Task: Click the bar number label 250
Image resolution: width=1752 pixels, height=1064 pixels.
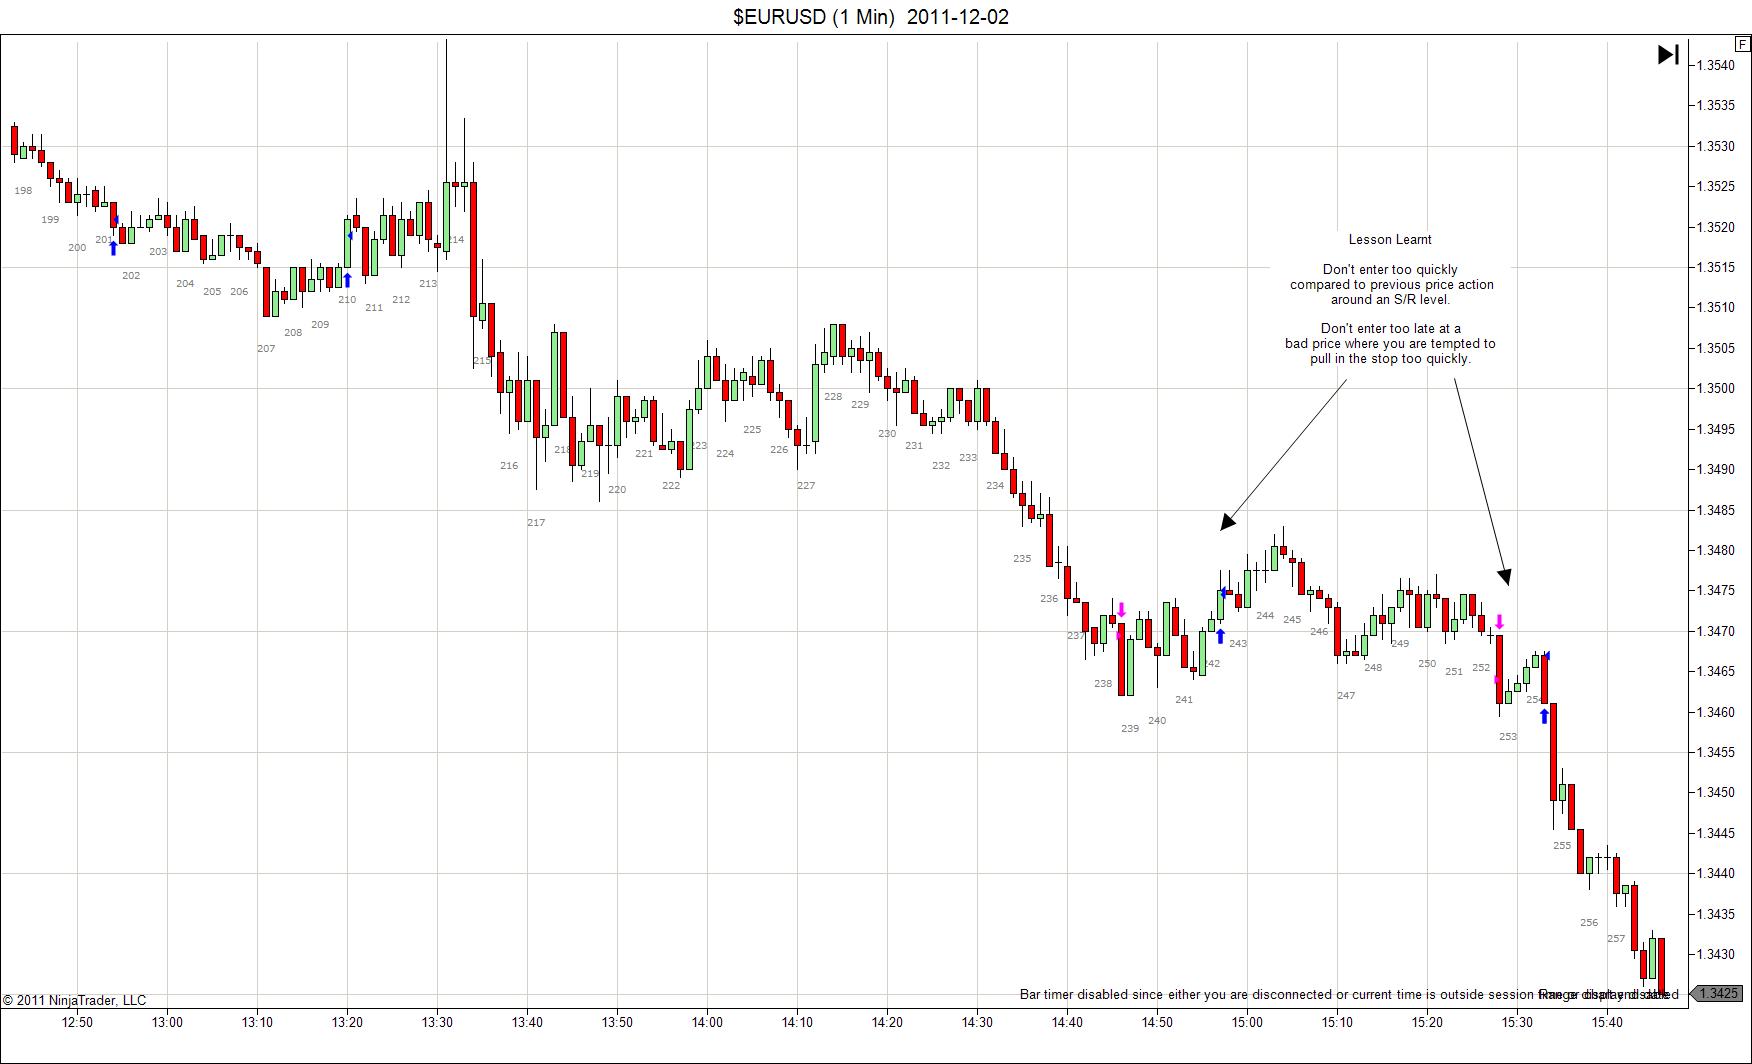Action: [1427, 663]
